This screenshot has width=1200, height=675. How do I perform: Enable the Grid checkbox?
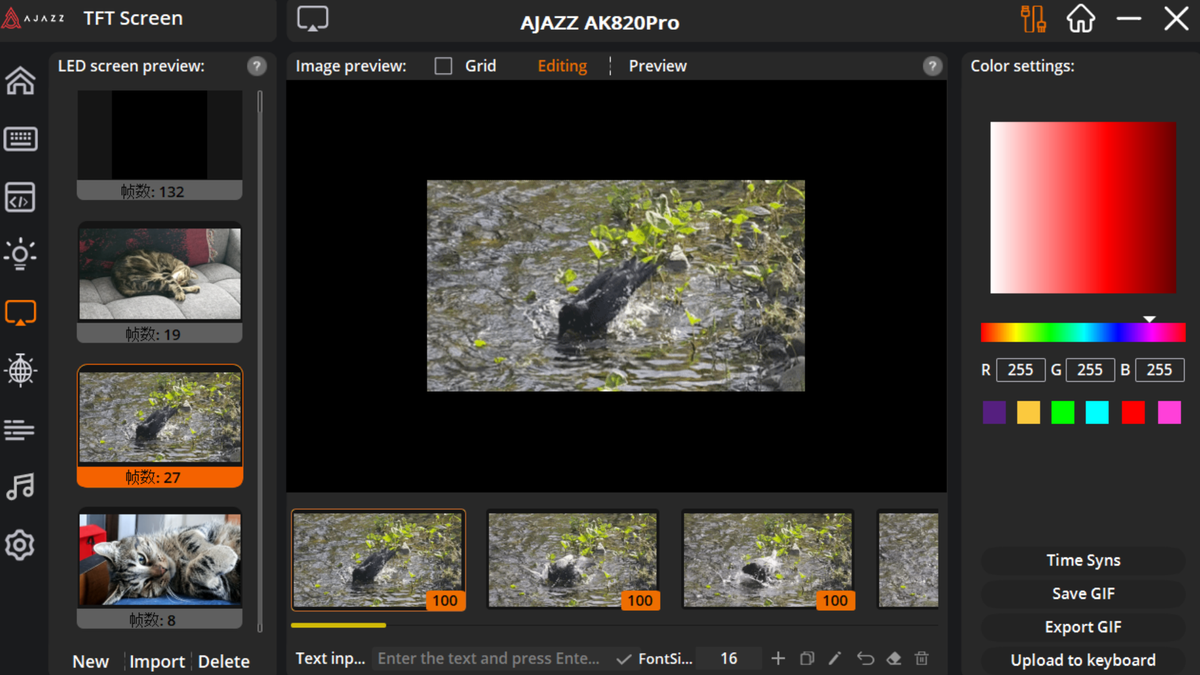point(443,66)
